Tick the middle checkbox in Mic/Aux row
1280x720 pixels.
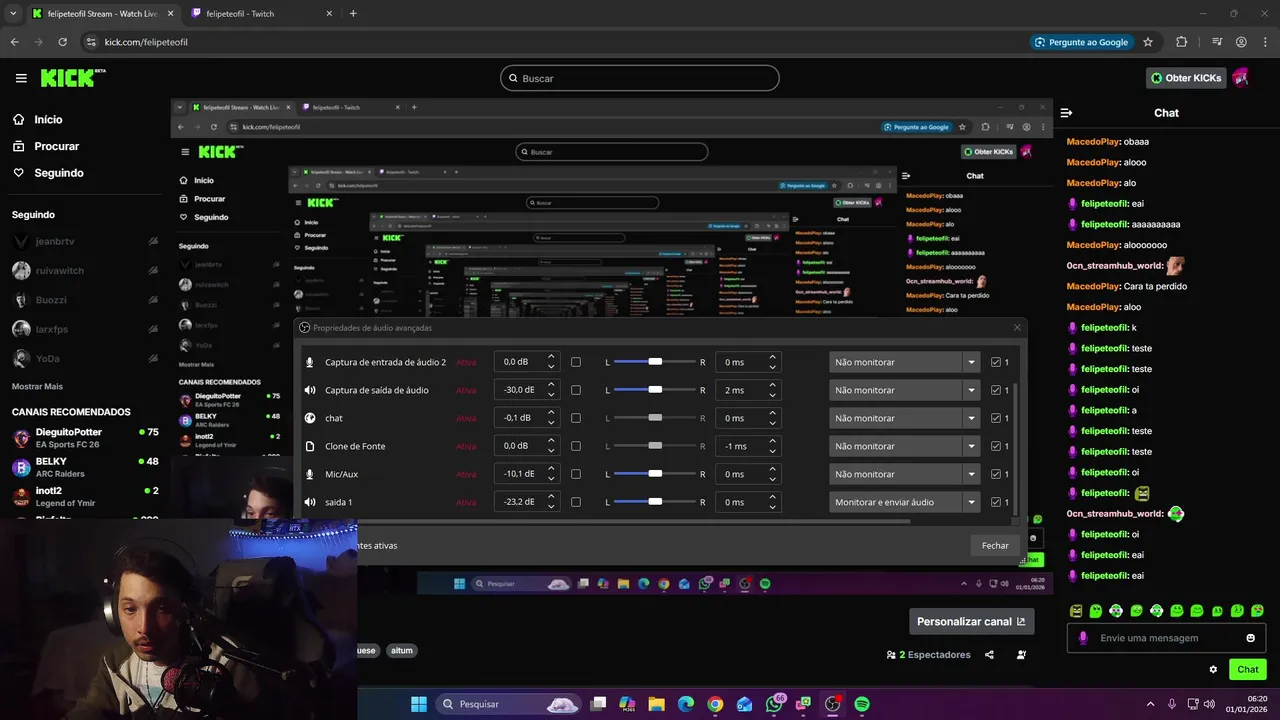click(575, 474)
